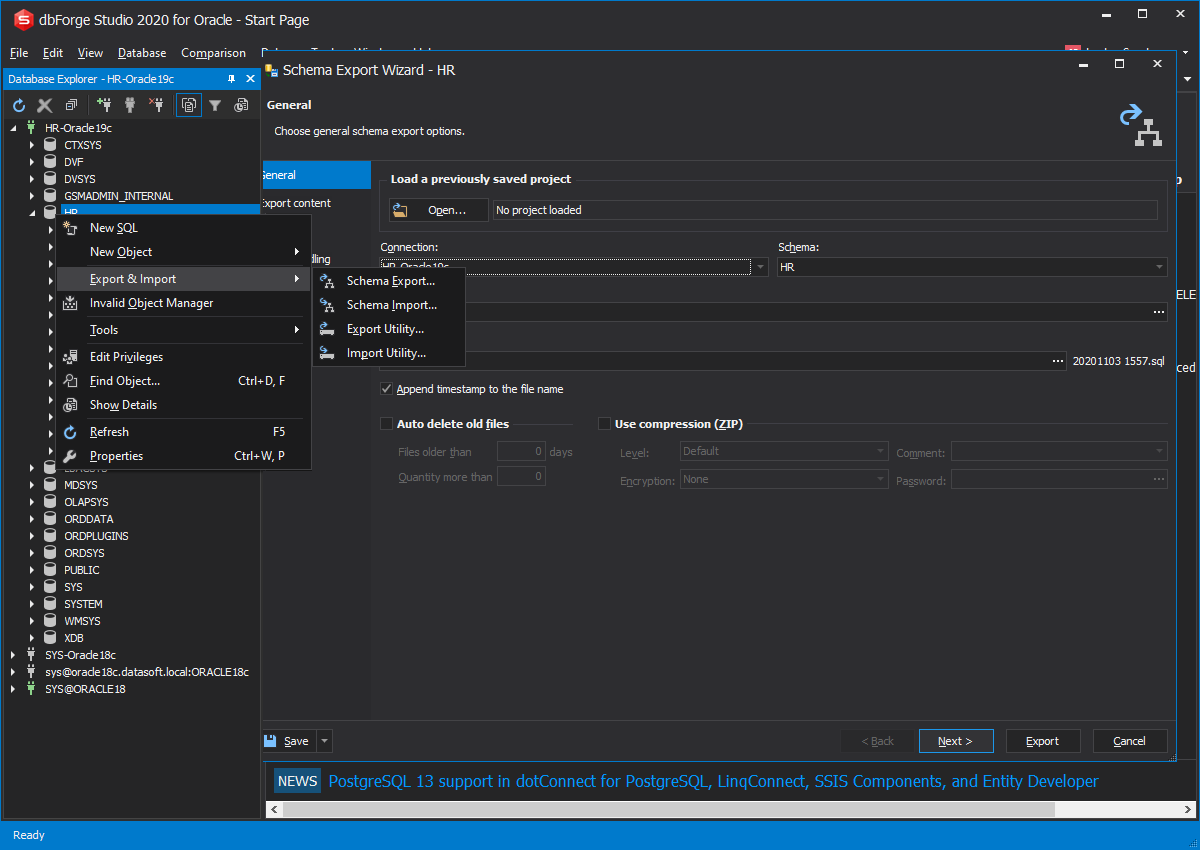
Task: Click the Properties wrench icon in context menu
Action: click(x=70, y=456)
